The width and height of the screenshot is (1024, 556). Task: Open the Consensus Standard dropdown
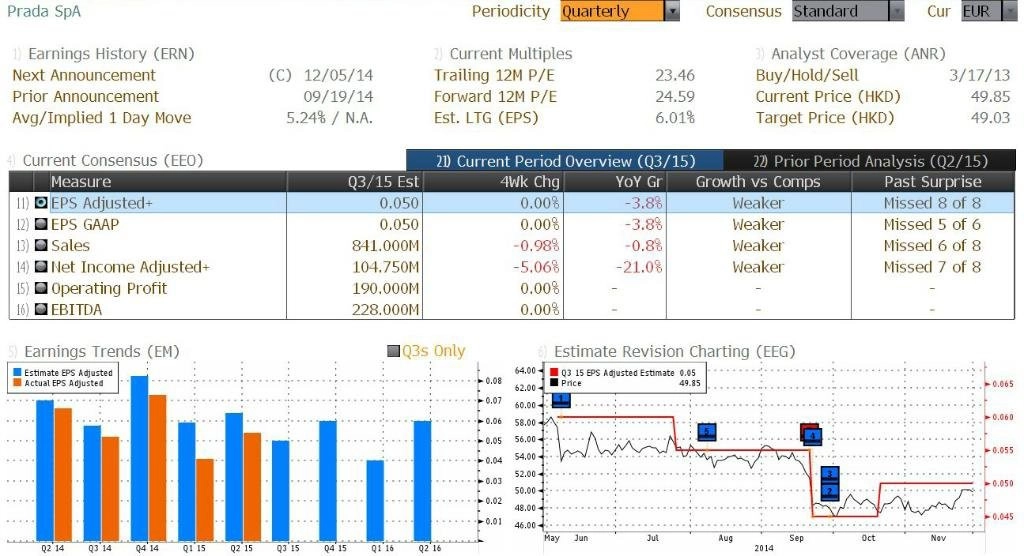[848, 11]
